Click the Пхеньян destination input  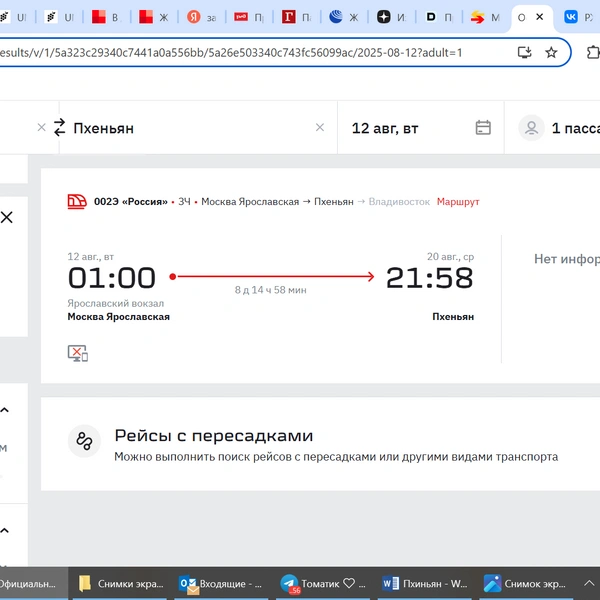coord(198,128)
